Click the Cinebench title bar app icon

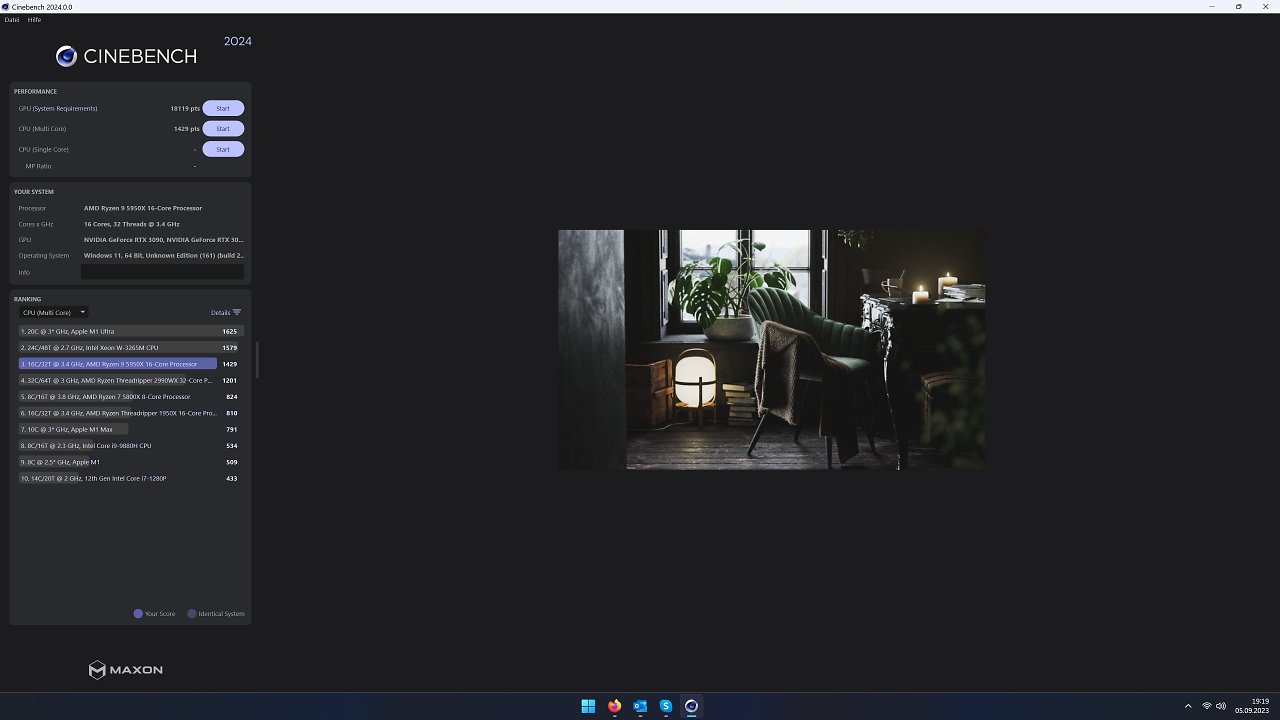coord(6,6)
